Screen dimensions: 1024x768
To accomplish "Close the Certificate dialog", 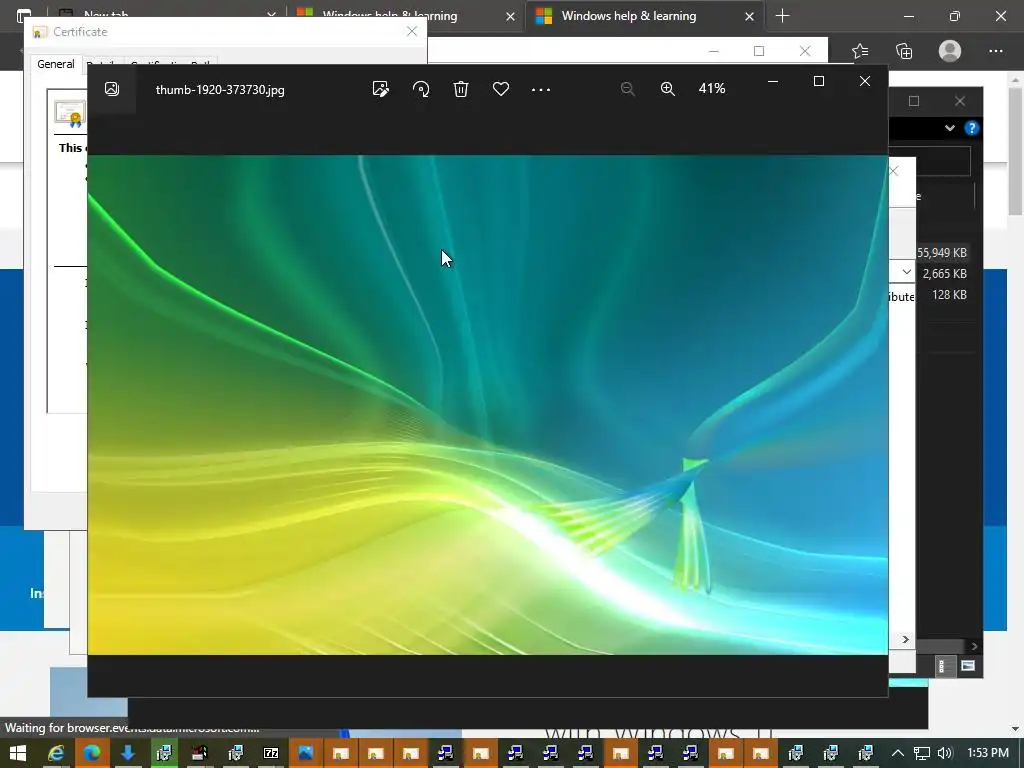I will click(411, 31).
